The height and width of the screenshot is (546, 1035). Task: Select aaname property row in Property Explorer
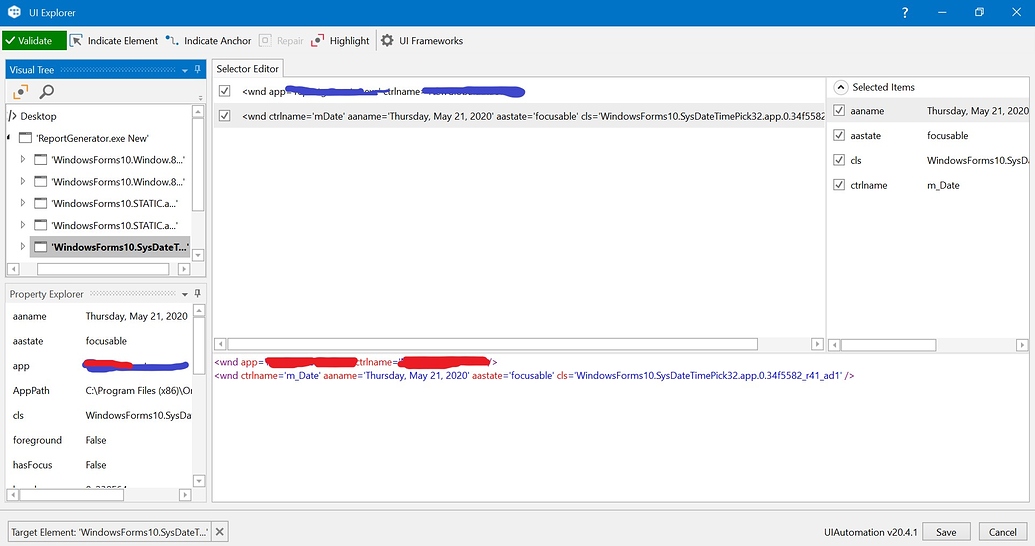(x=100, y=316)
